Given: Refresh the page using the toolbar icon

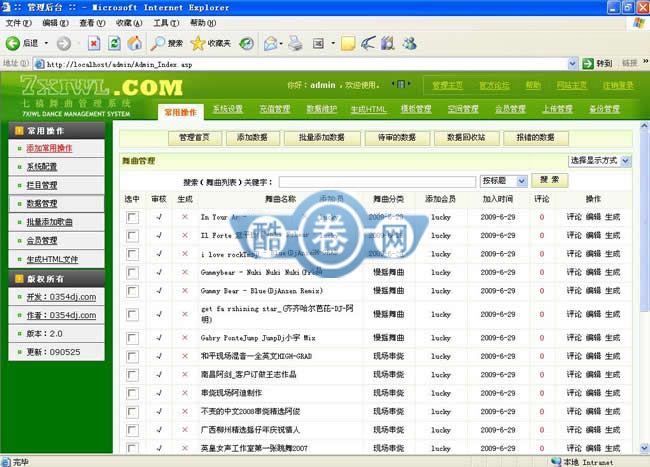Looking at the screenshot, I should pos(114,43).
